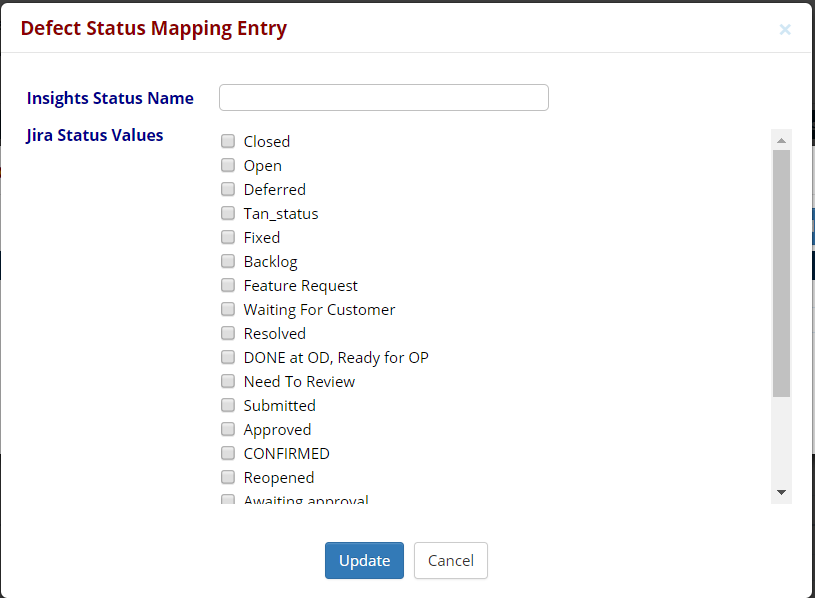Check the Awaiting approval option
This screenshot has height=598, width=815.
click(x=227, y=500)
